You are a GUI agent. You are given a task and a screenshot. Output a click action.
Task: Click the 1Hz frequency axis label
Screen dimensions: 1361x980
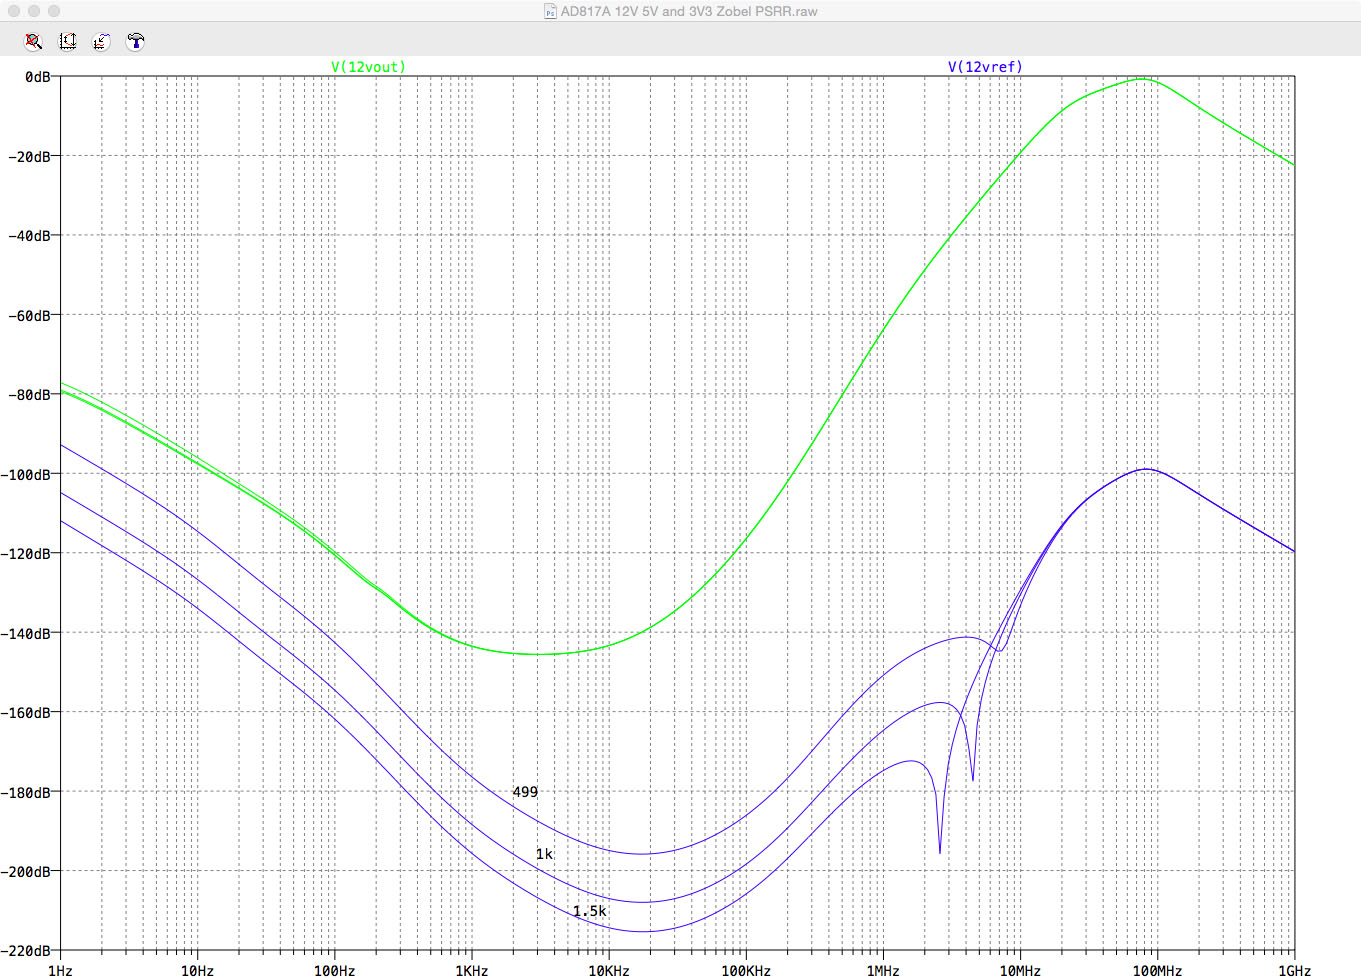[x=60, y=971]
